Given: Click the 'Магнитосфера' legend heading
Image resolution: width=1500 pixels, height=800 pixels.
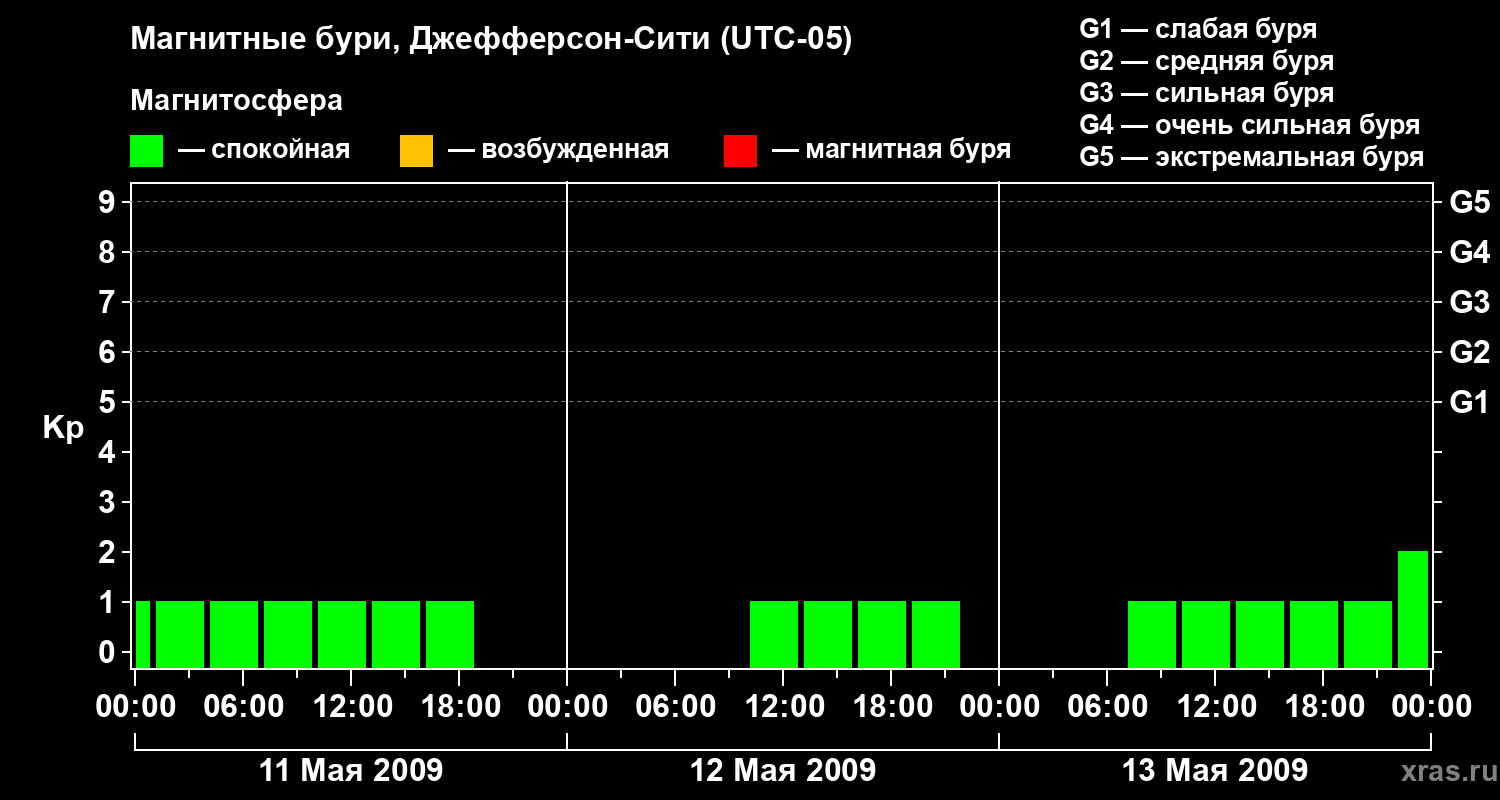Looking at the screenshot, I should click(237, 101).
